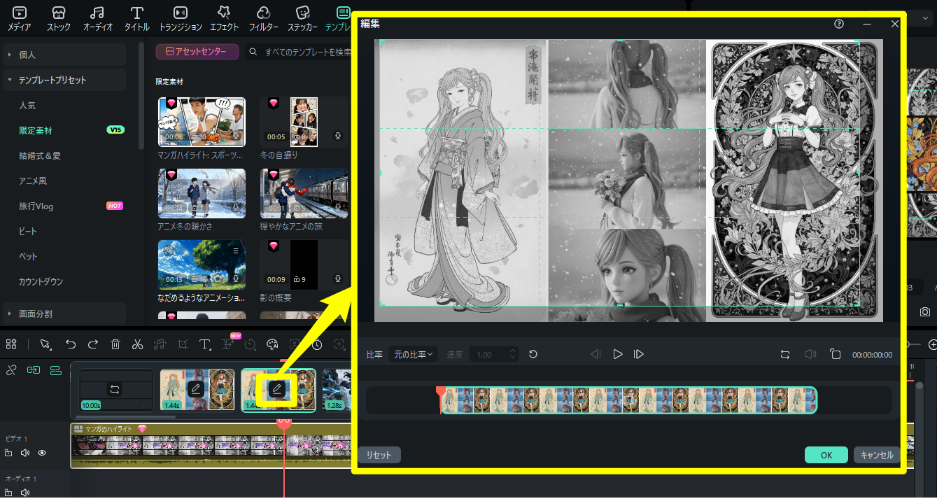Mute the オーディオ 1 track
The image size is (937, 498).
coord(25,493)
